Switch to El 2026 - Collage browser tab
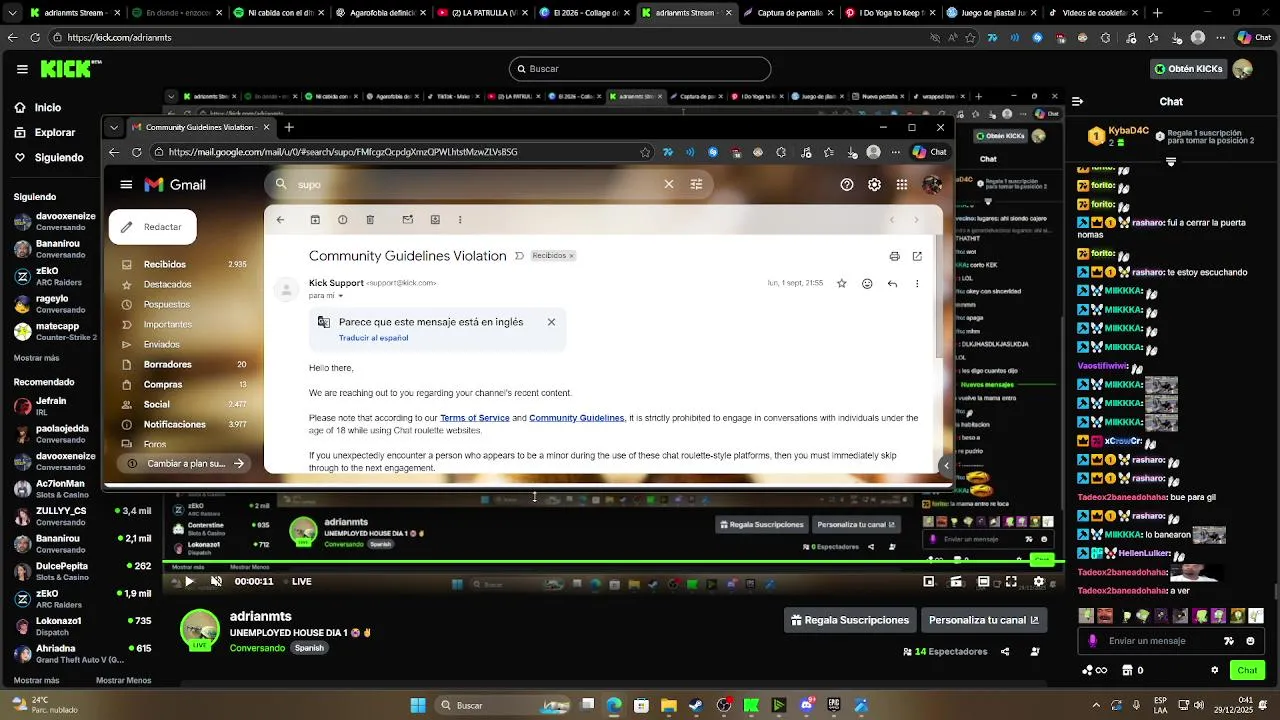 tap(584, 13)
